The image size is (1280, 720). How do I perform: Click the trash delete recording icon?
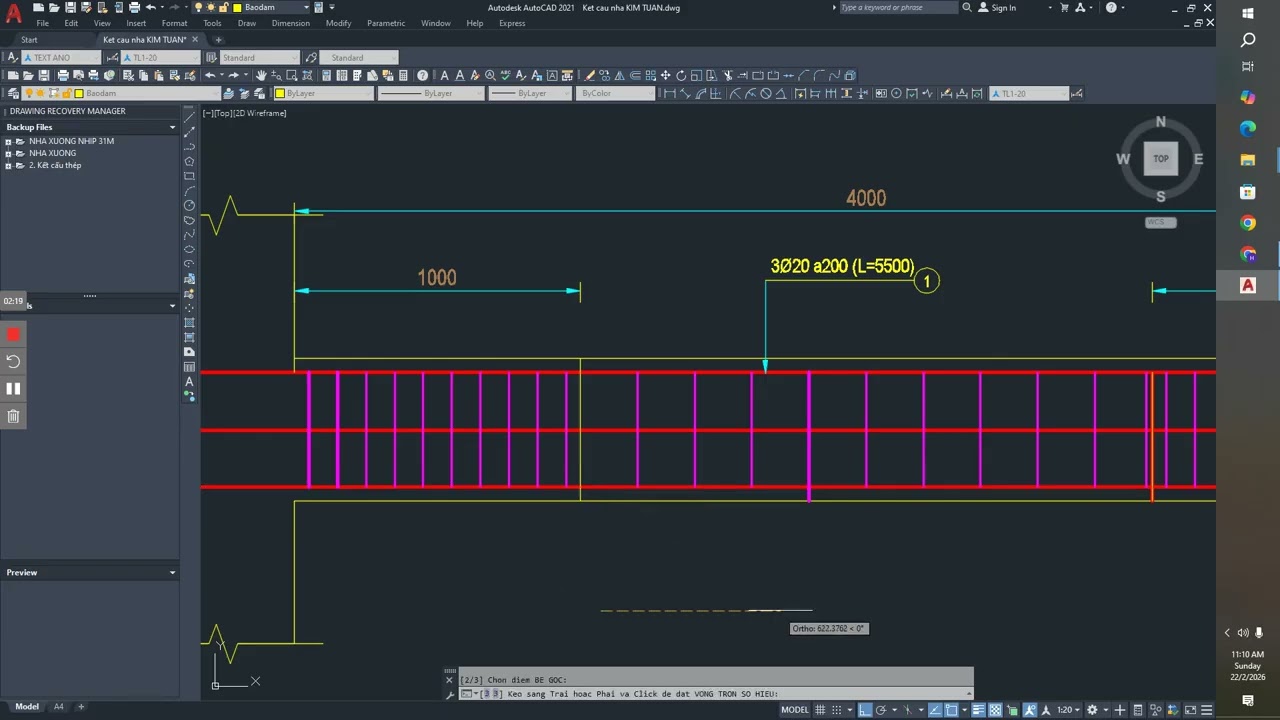tap(13, 416)
